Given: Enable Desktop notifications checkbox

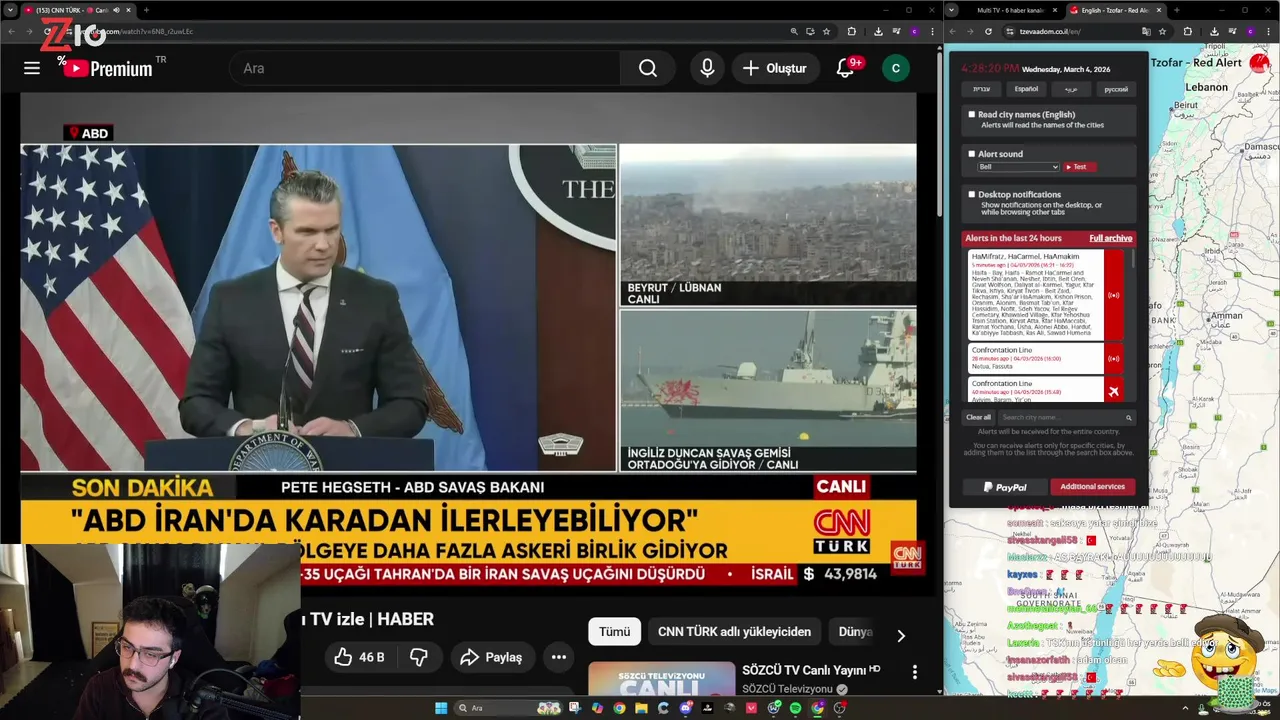Looking at the screenshot, I should 971,194.
